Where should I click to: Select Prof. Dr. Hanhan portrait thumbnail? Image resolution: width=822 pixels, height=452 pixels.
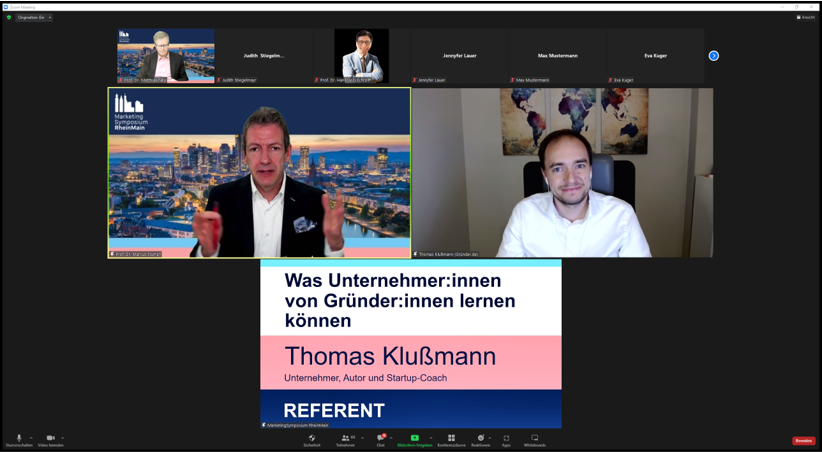(362, 56)
